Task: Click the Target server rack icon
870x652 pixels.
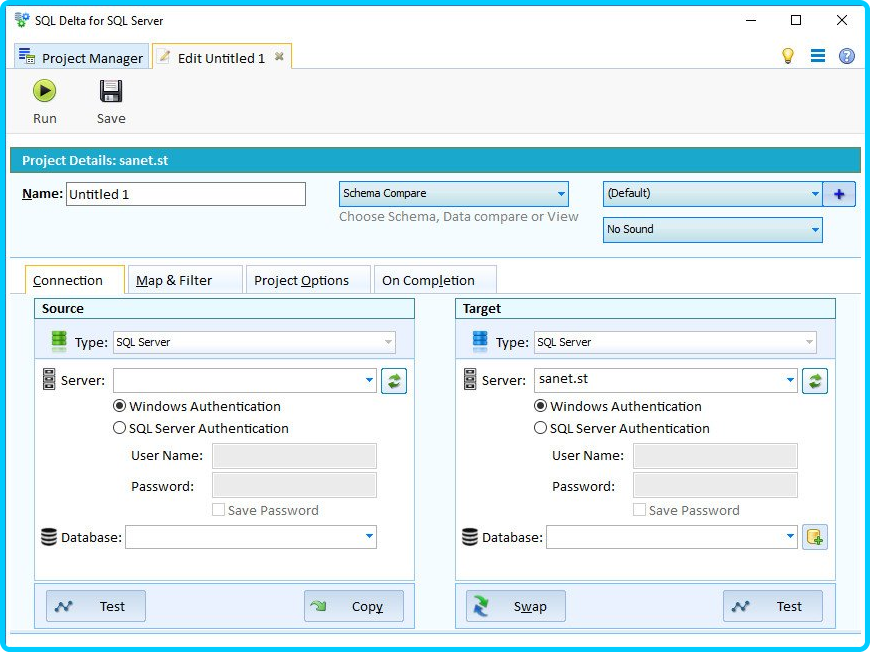Action: point(470,379)
